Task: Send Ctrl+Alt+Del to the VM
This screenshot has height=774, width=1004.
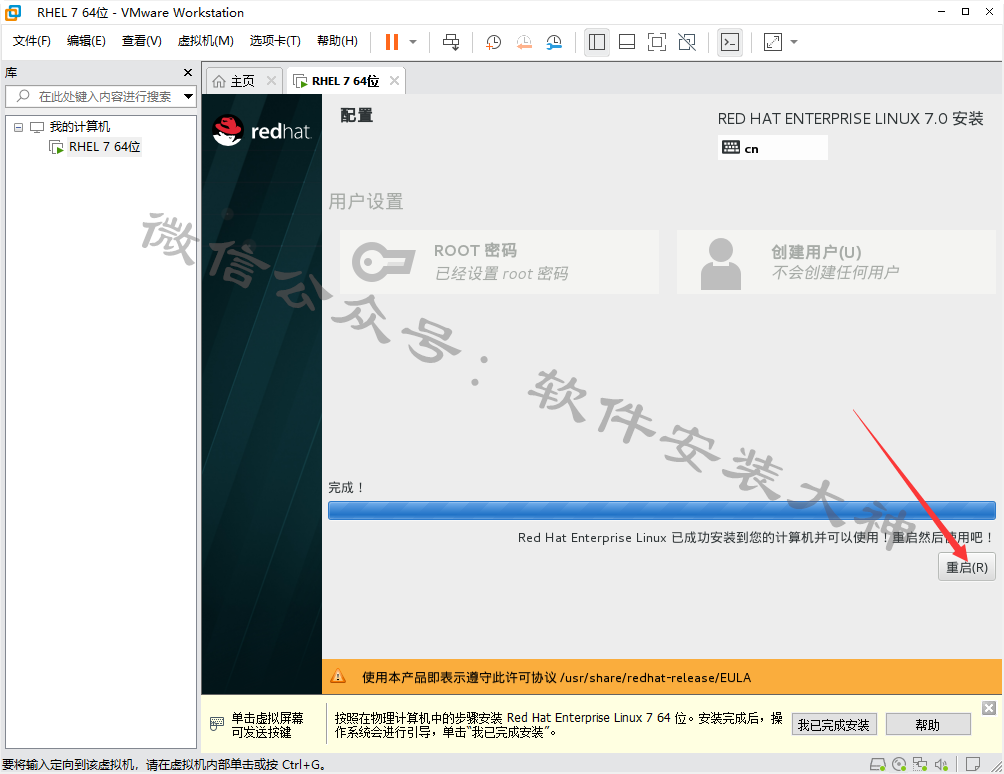Action: pyautogui.click(x=451, y=42)
